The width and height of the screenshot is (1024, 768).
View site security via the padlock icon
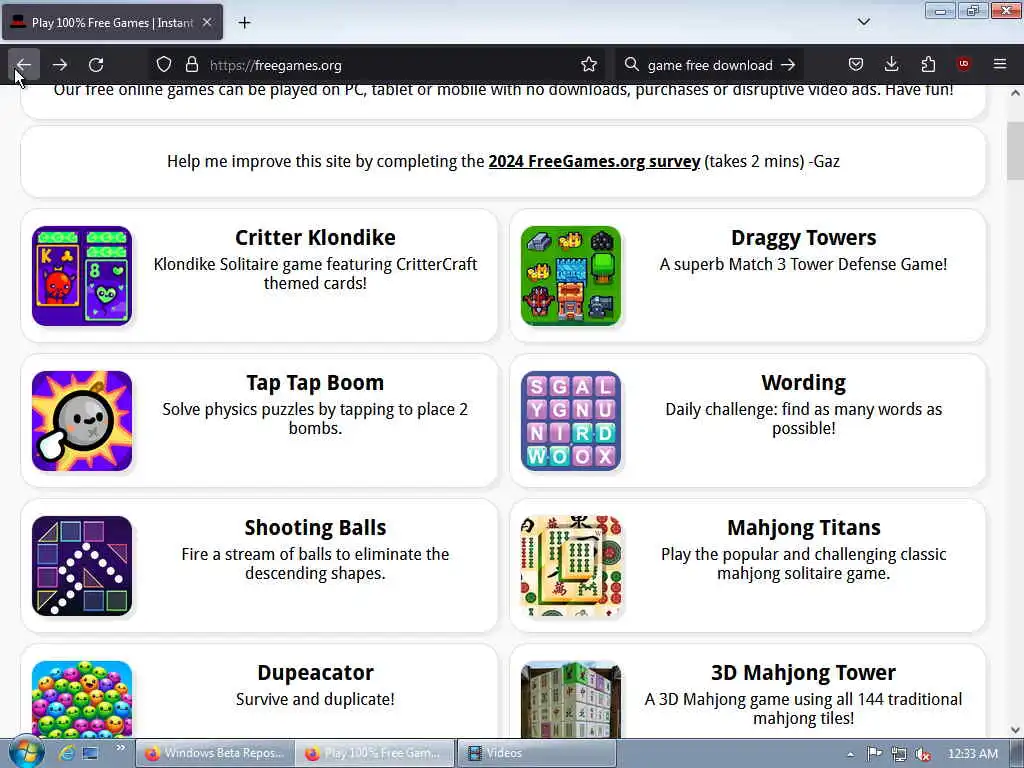pyautogui.click(x=191, y=65)
